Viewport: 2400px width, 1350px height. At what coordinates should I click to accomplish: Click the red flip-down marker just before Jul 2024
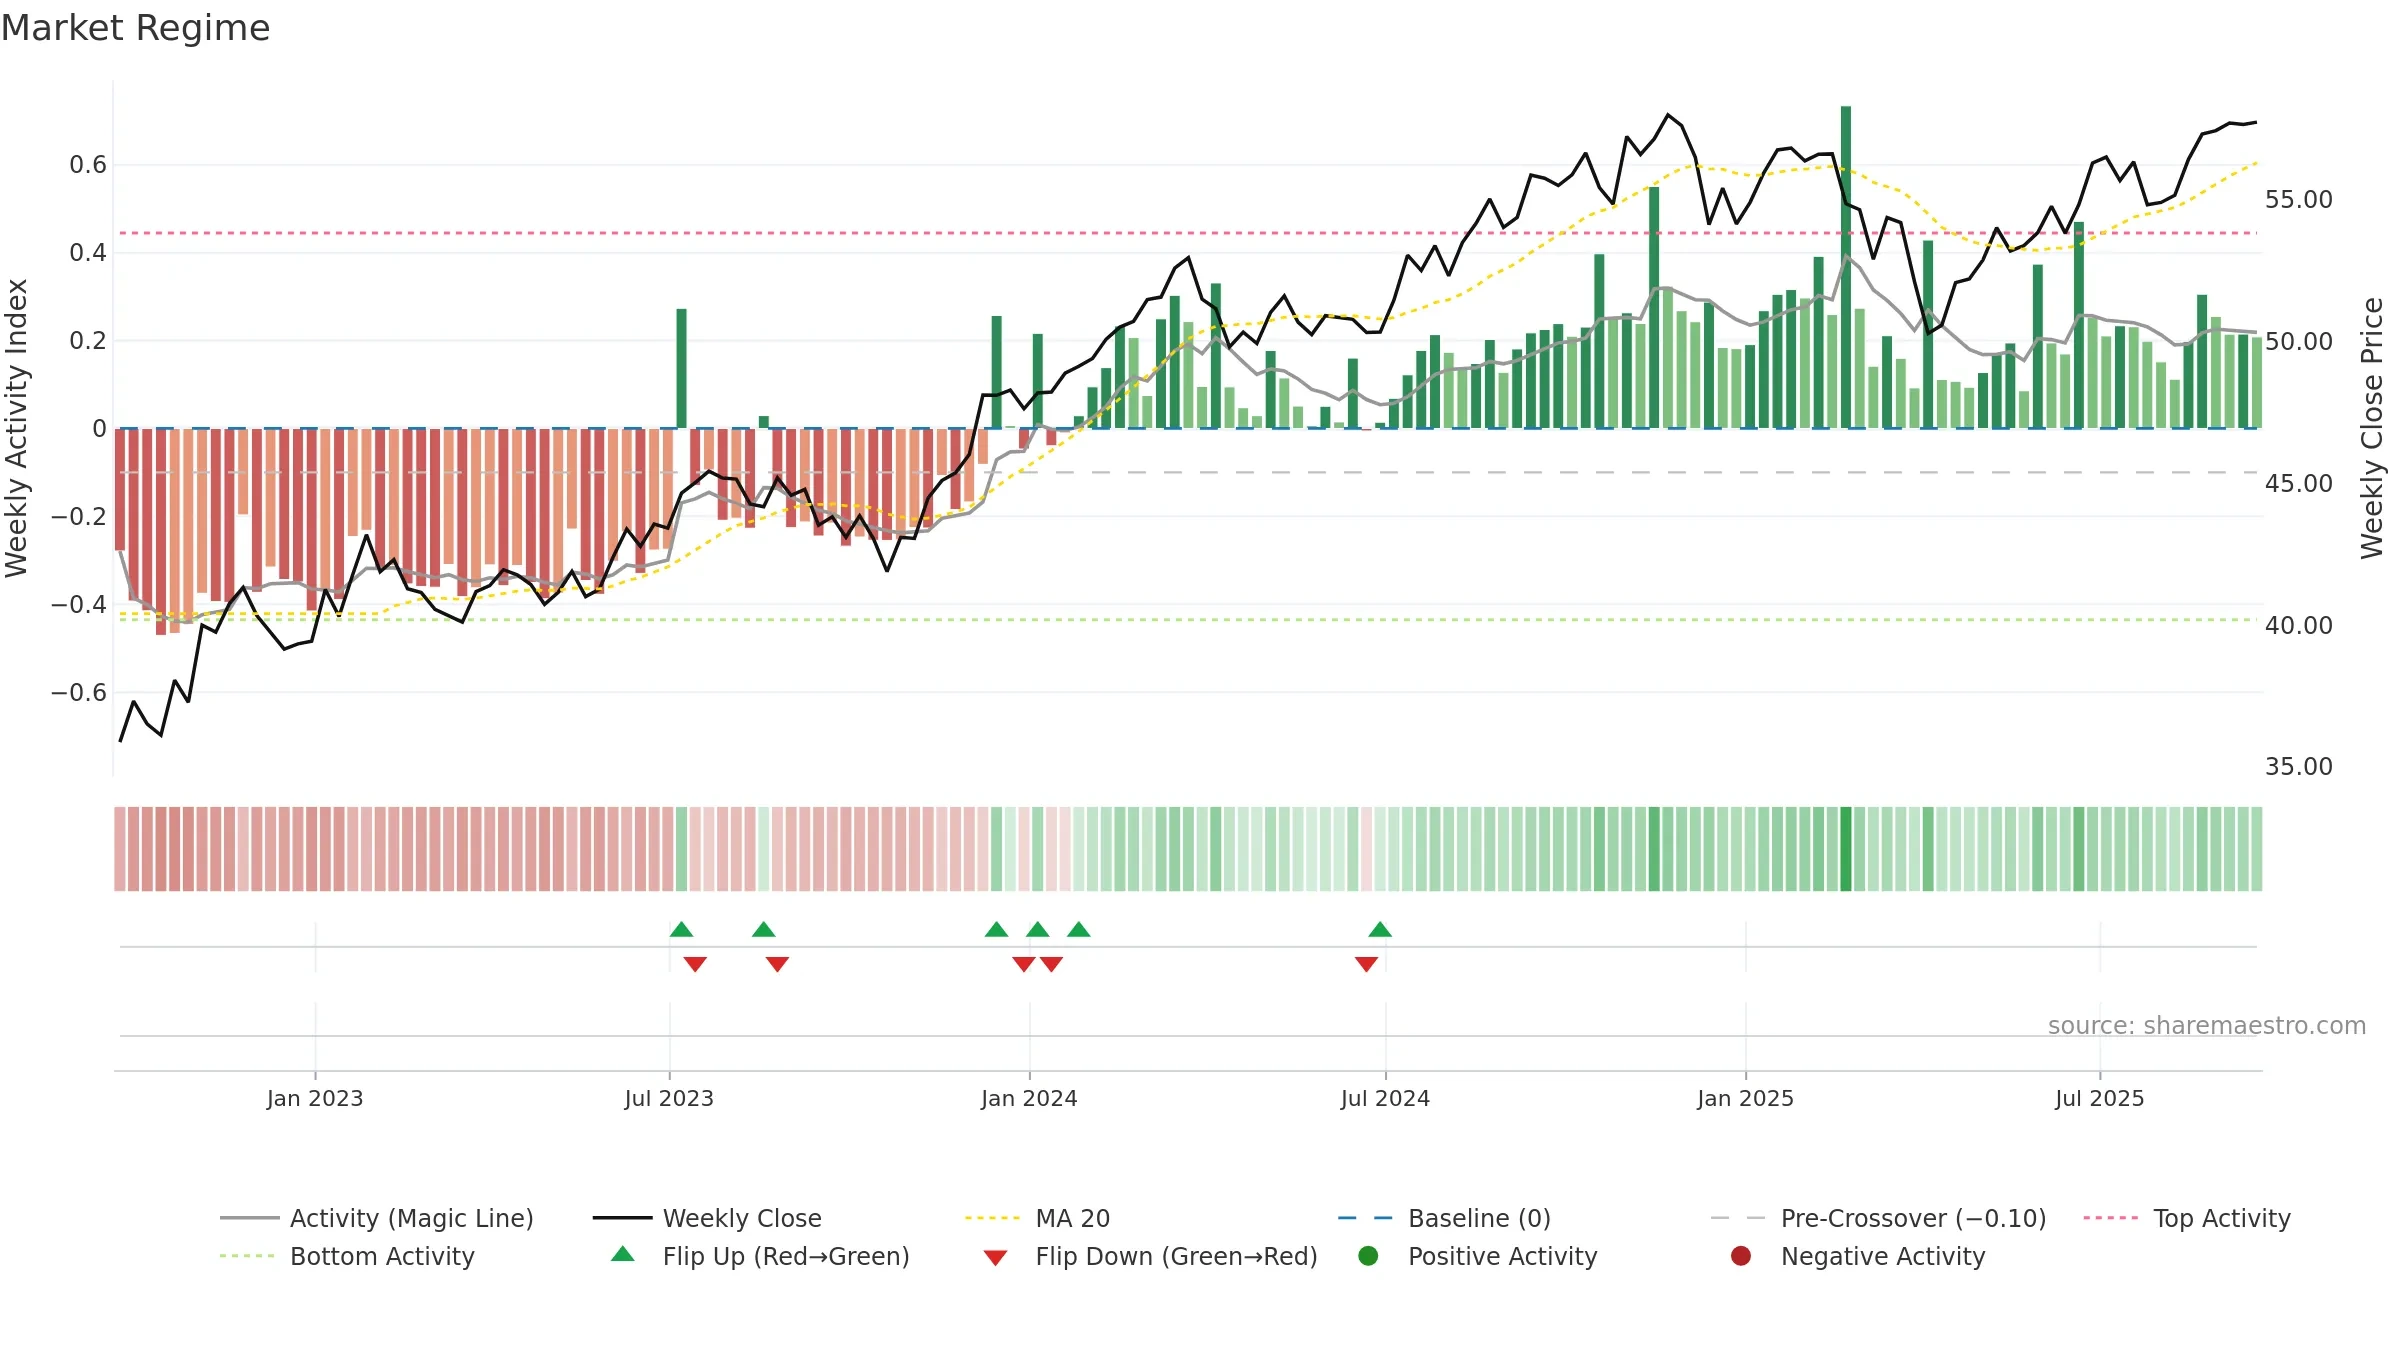pos(1366,964)
